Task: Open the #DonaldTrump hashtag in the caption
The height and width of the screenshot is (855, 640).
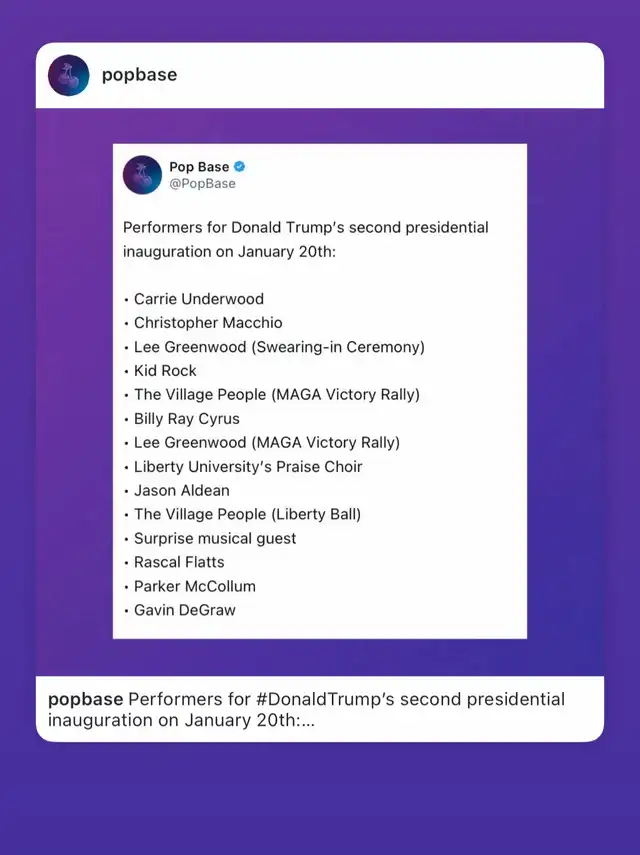Action: [x=324, y=700]
